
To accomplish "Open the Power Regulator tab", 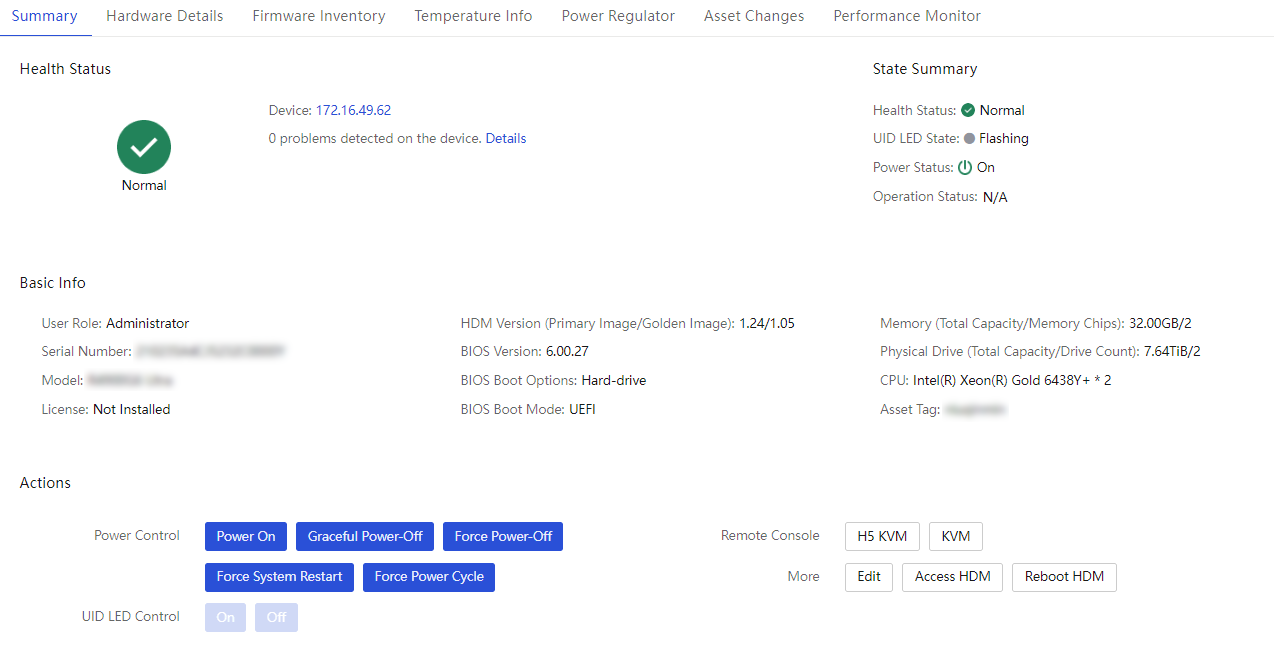I will pyautogui.click(x=618, y=16).
